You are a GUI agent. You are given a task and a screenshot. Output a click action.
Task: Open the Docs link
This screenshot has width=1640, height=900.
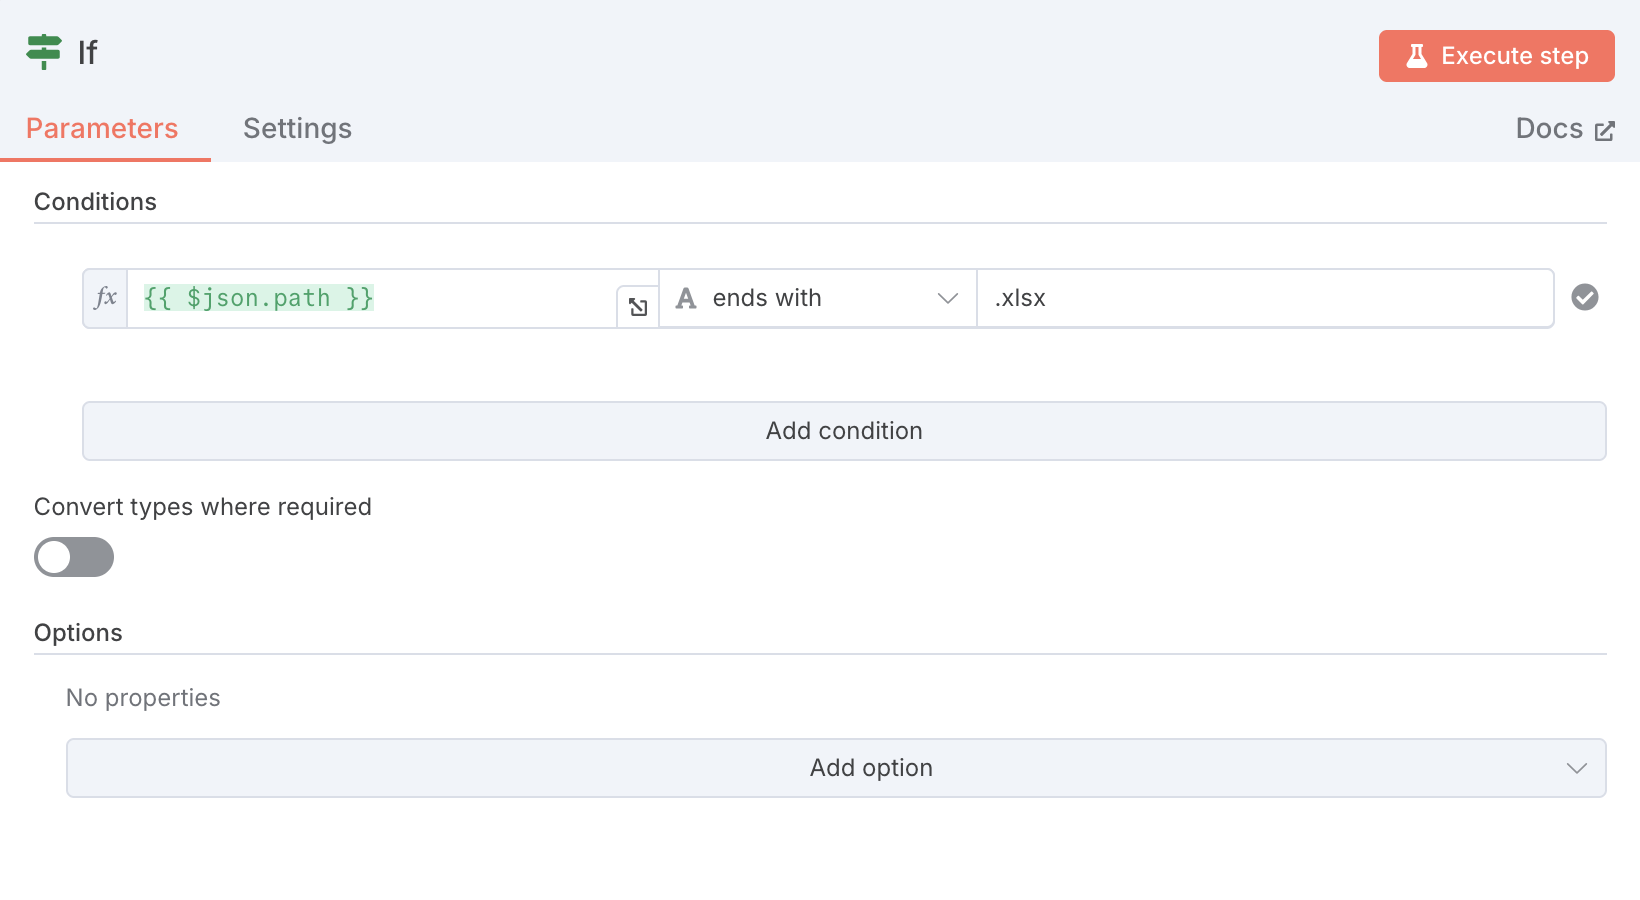(x=1549, y=129)
